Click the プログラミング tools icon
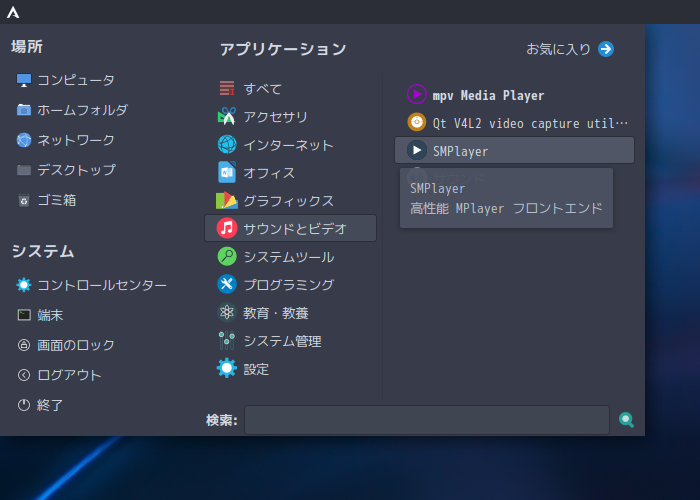This screenshot has width=700, height=500. [x=227, y=284]
